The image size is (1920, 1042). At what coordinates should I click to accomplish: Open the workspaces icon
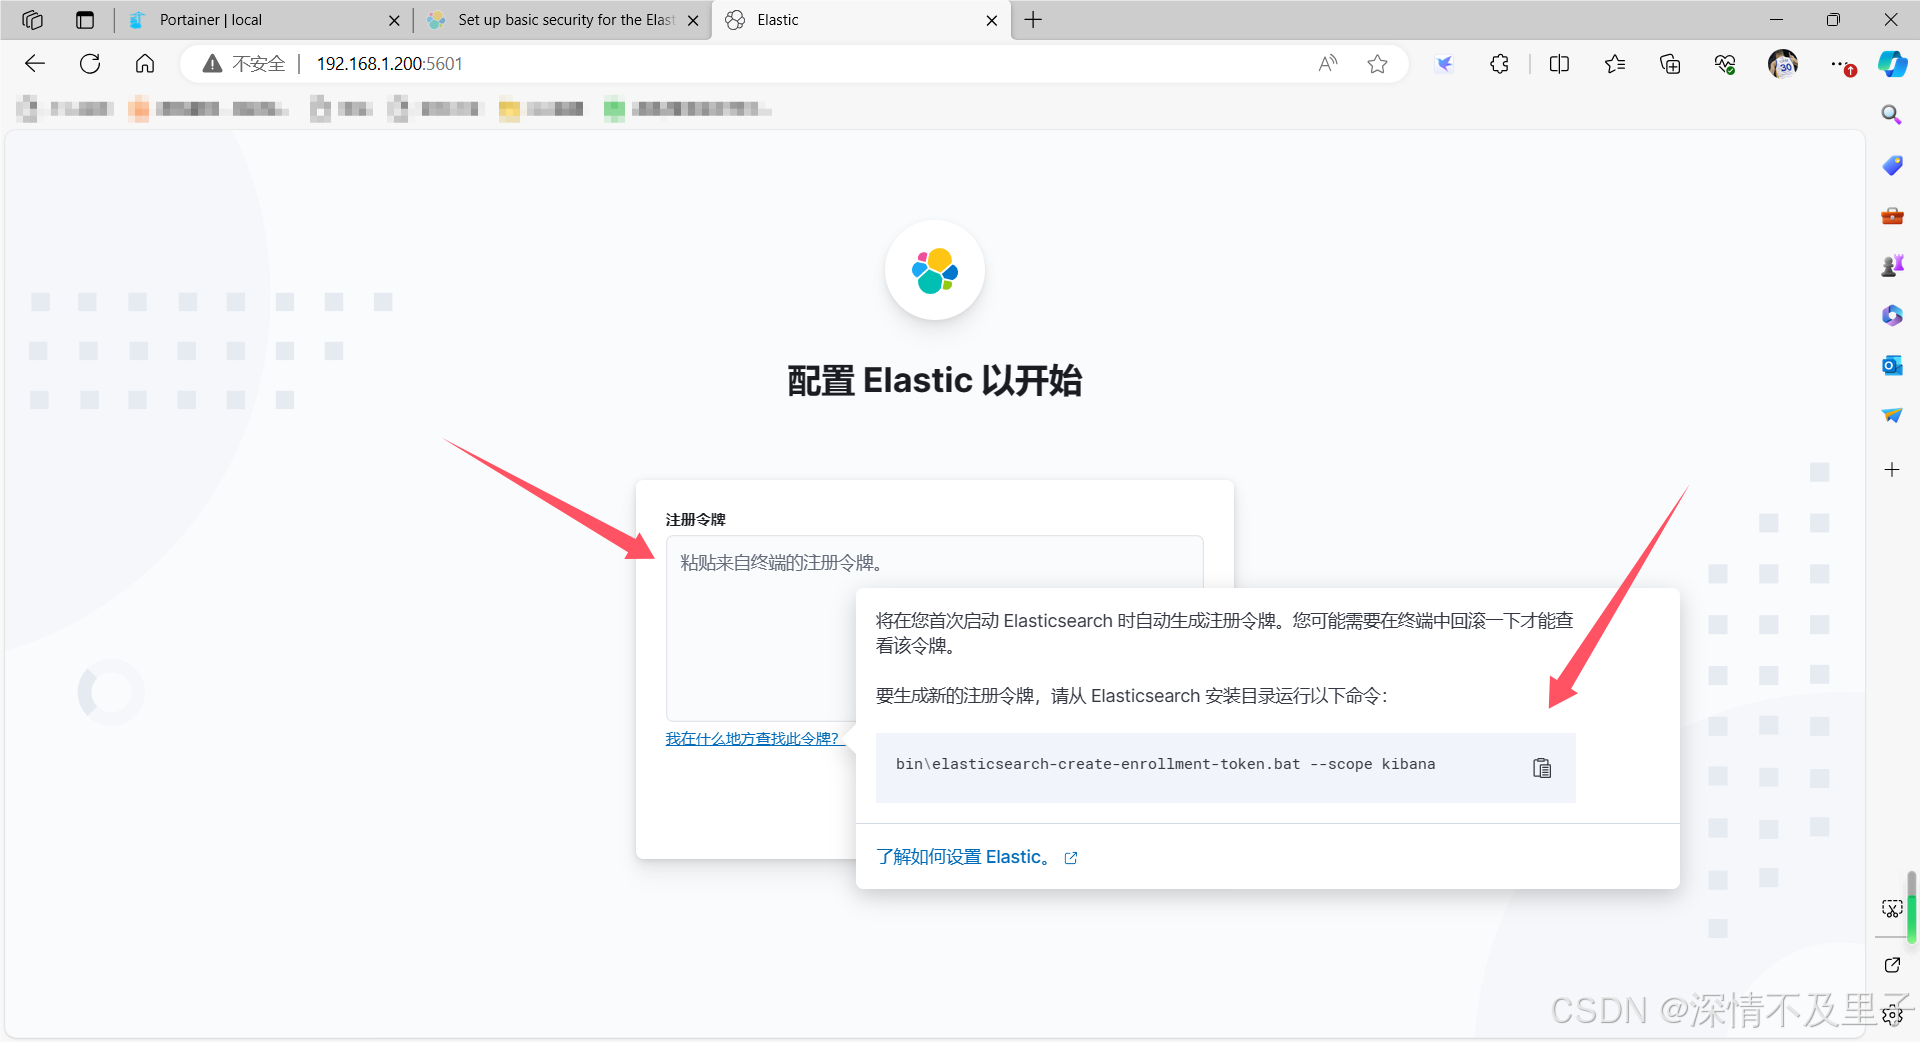click(x=32, y=20)
